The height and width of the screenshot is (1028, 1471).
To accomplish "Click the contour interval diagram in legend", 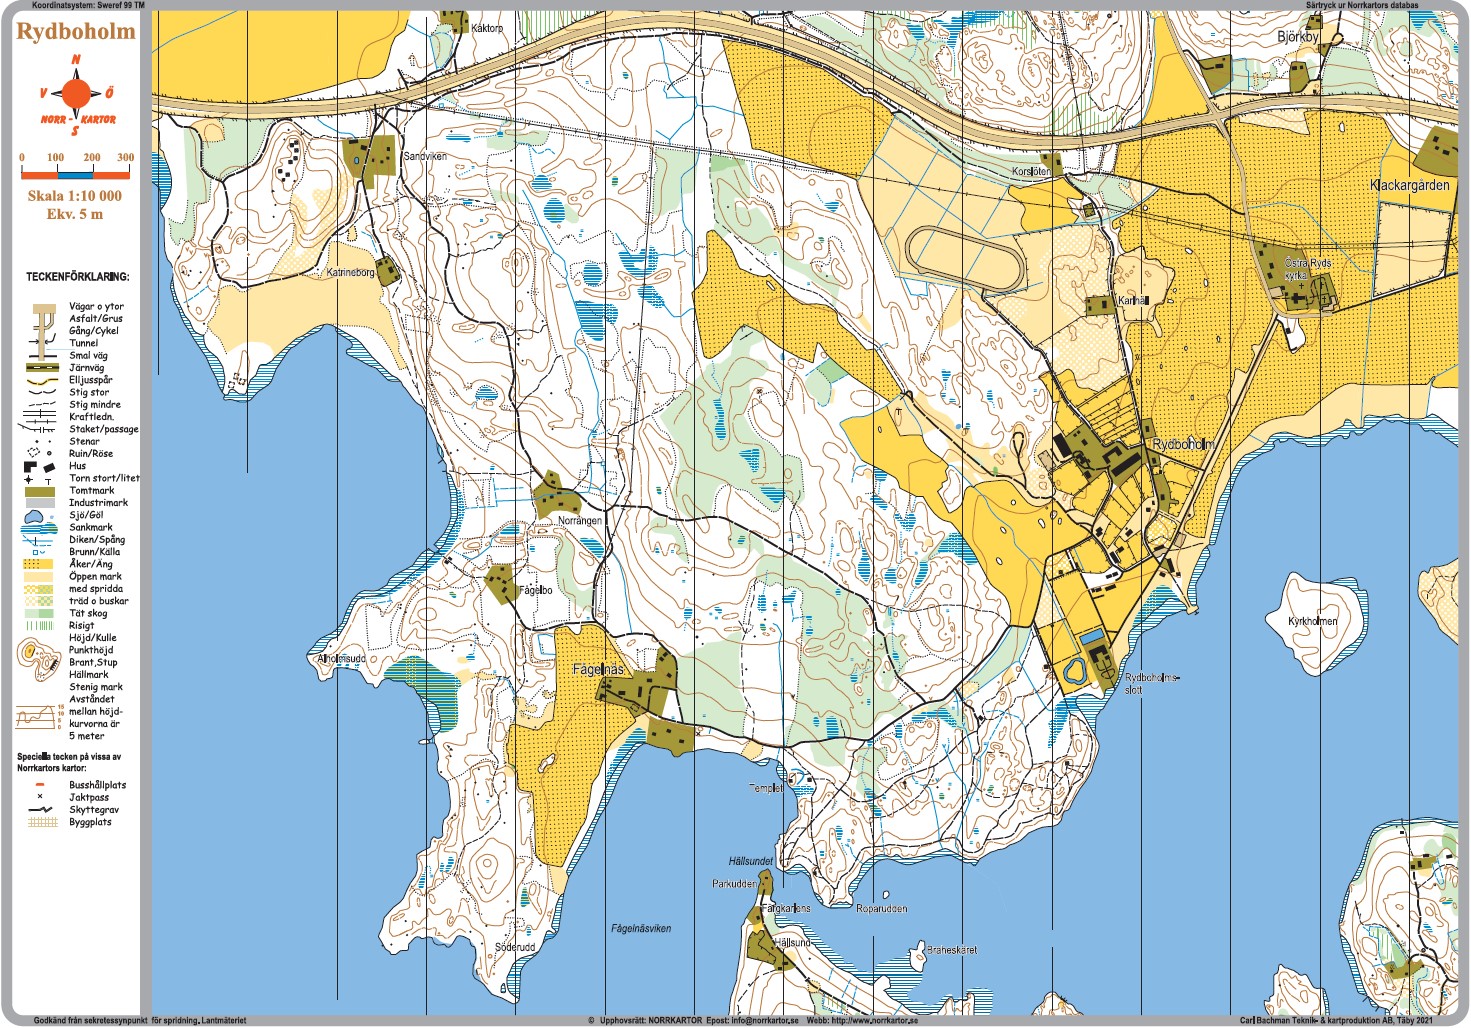I will coord(39,716).
